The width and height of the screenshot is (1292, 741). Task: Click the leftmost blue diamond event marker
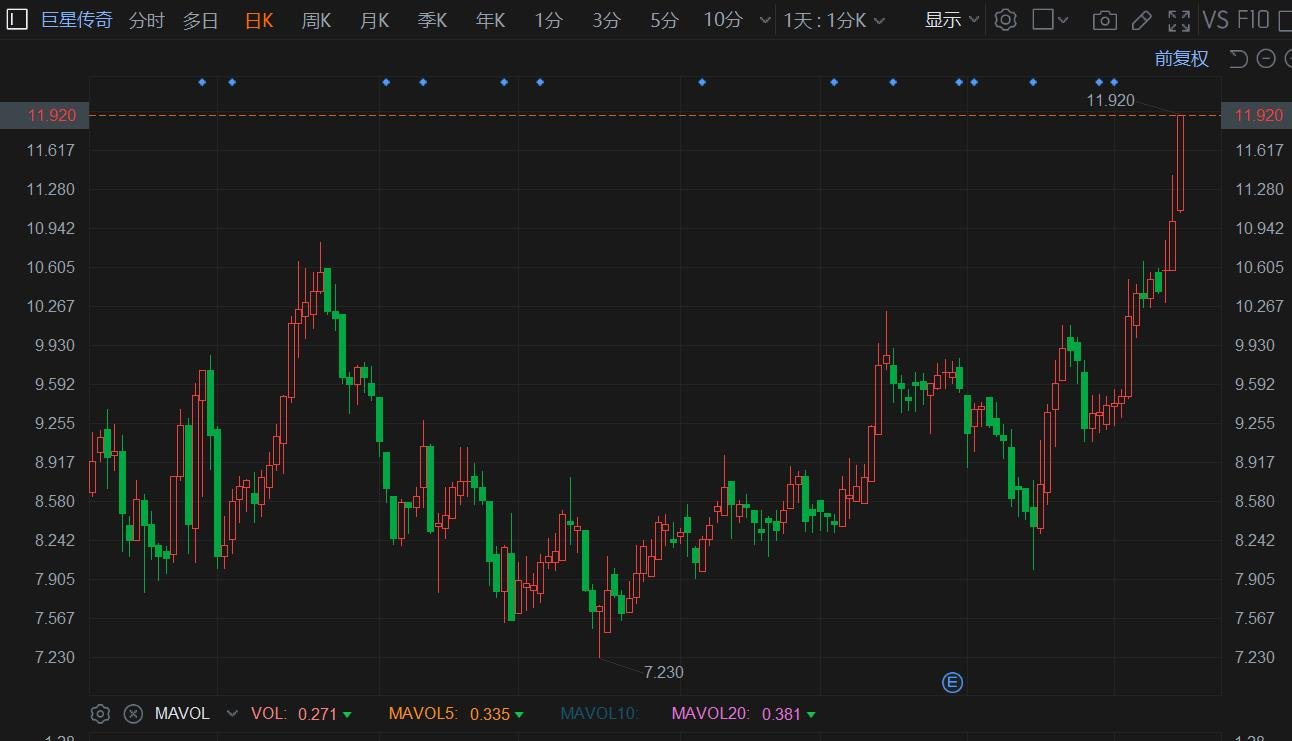(x=202, y=82)
